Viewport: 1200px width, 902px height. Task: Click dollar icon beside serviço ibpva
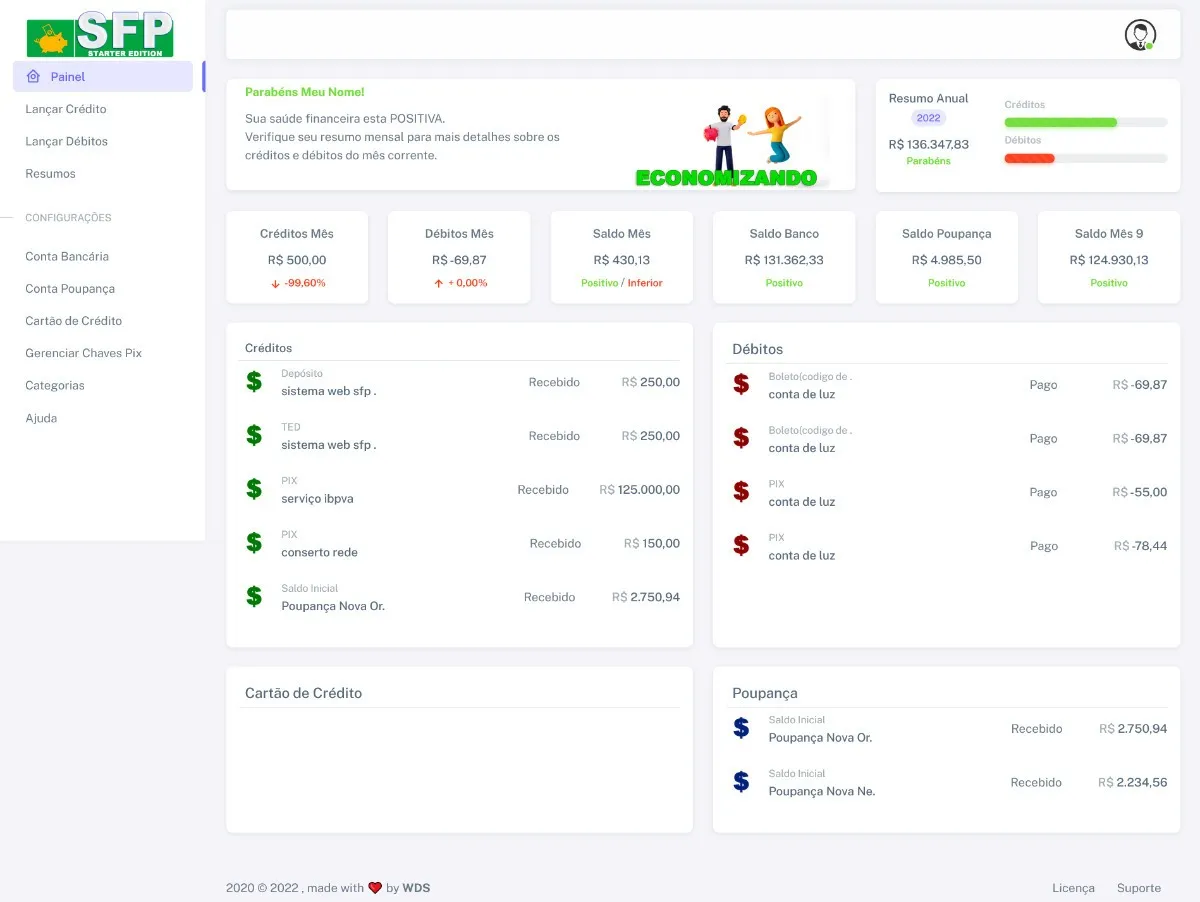pos(254,489)
